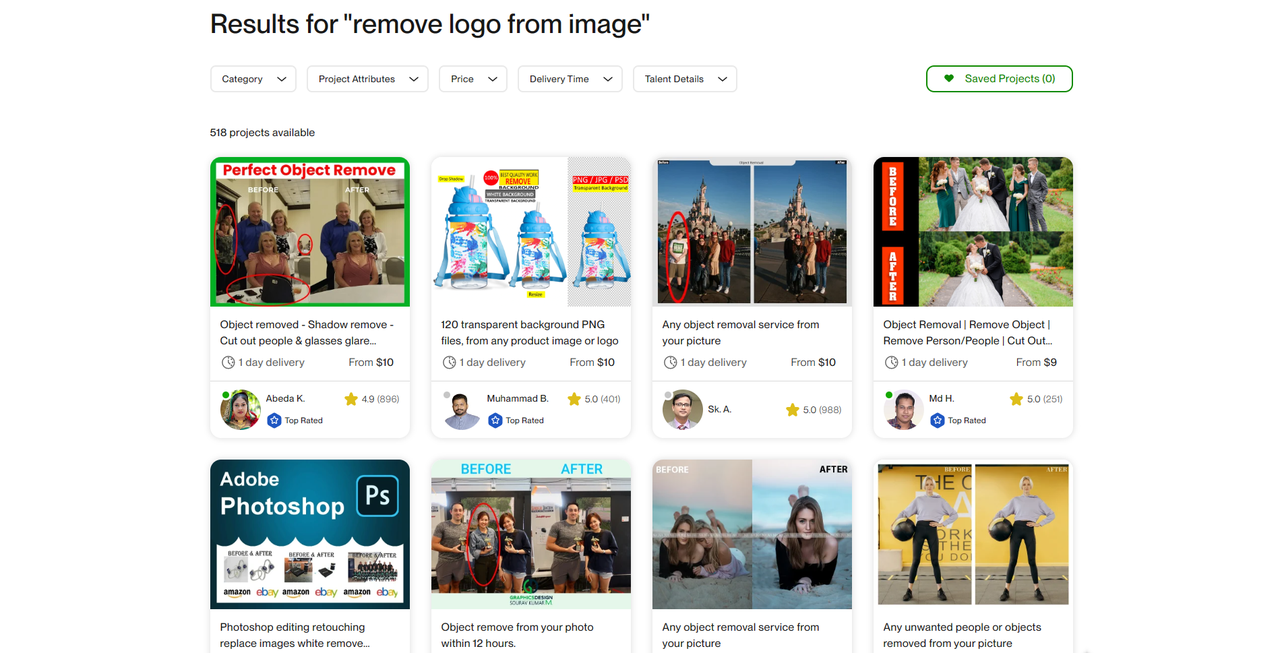
Task: Click Abeda K. profile avatar
Action: pyautogui.click(x=240, y=409)
